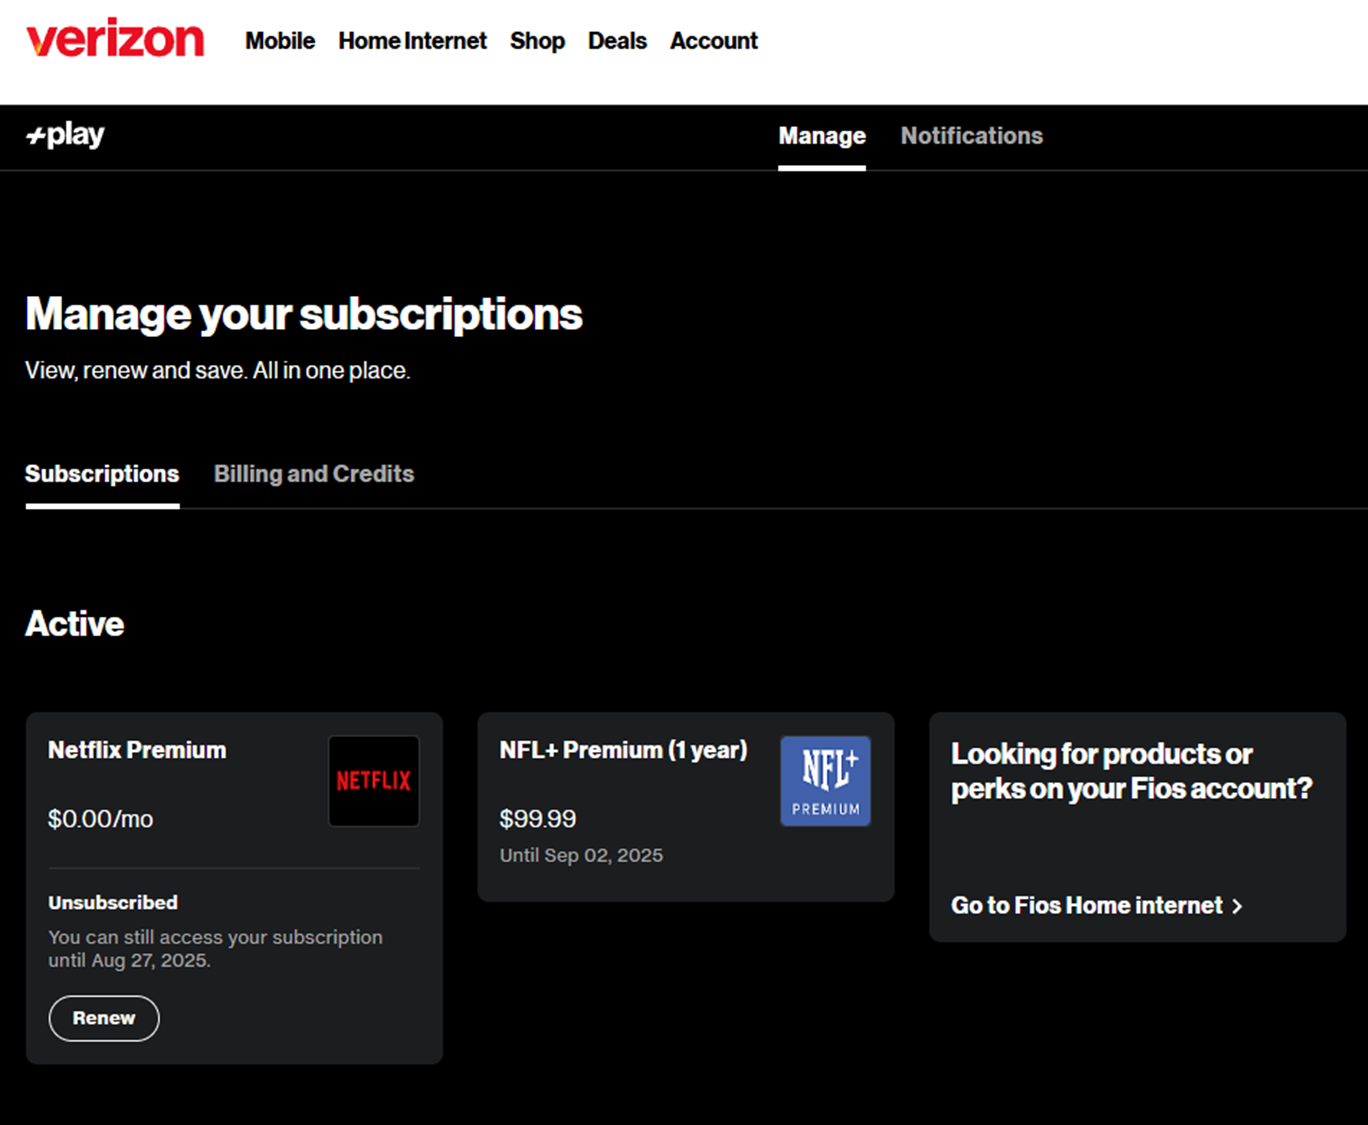The image size is (1368, 1125).
Task: Renew the Netflix Premium subscription
Action: tap(104, 1018)
